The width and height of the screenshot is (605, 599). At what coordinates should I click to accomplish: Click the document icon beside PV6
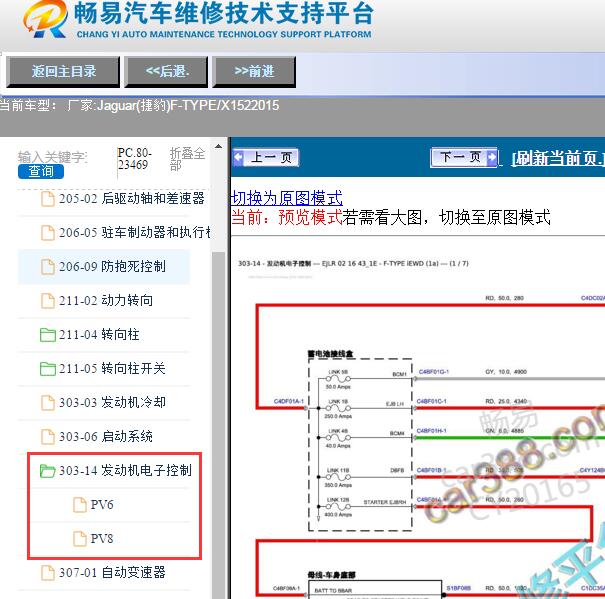pos(80,504)
